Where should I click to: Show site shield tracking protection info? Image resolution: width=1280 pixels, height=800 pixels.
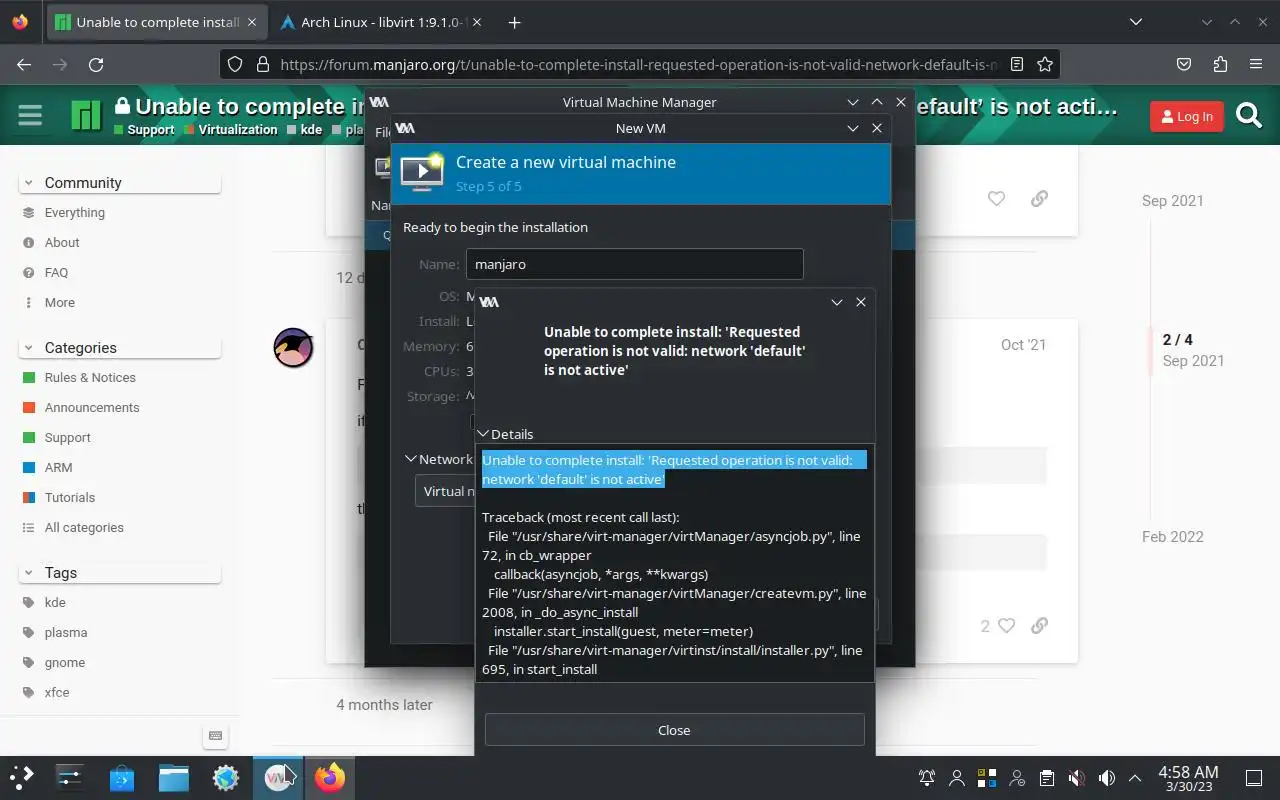235,64
